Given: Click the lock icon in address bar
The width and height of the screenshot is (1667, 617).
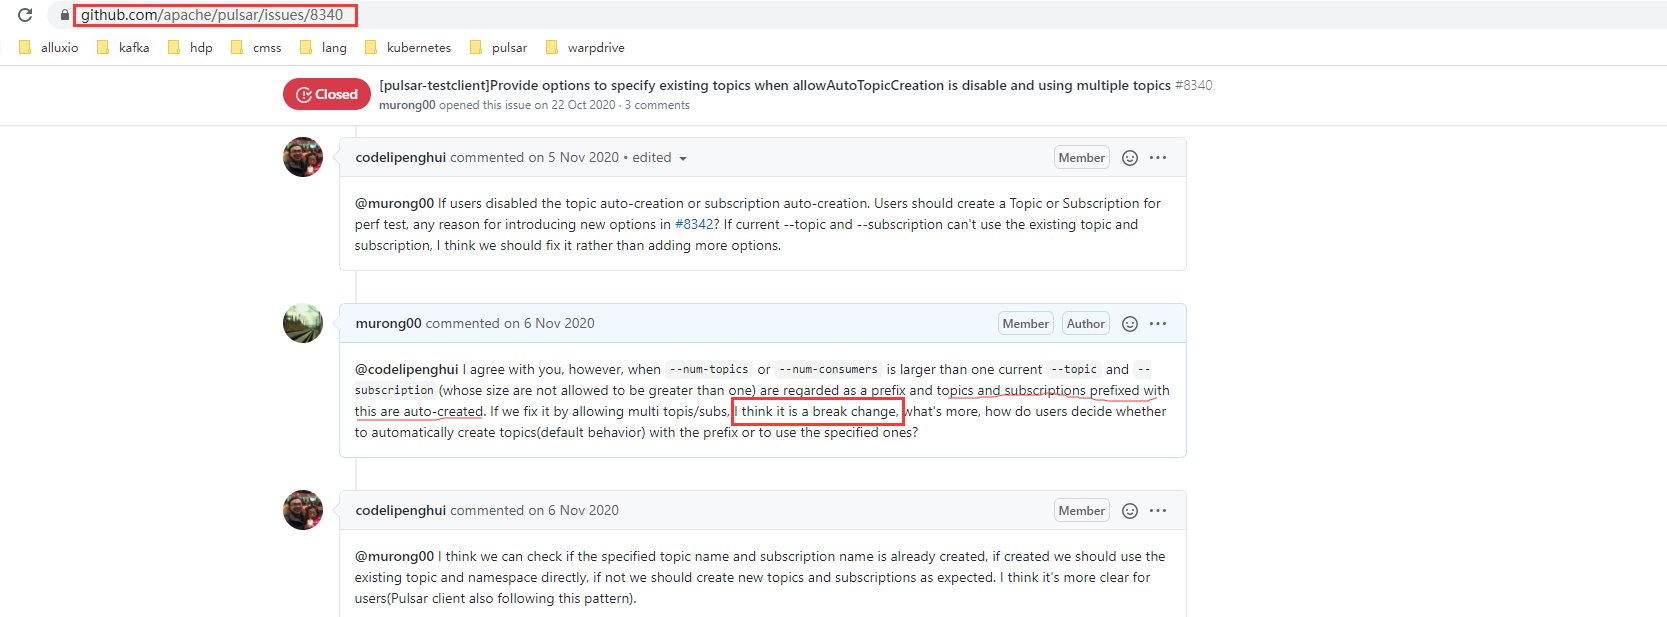Looking at the screenshot, I should (x=65, y=15).
